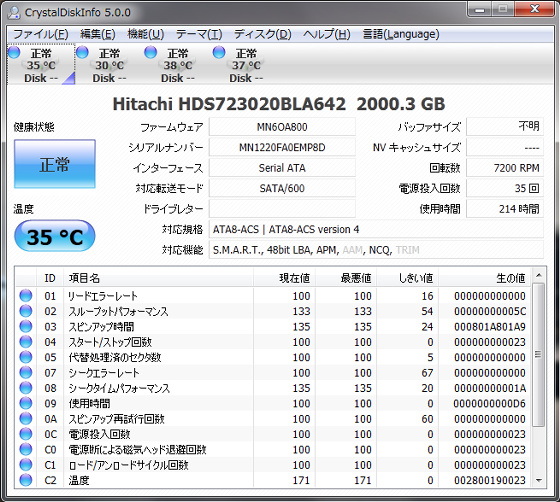Screen dimensions: 560x502
Task: Click the firmware field MN6OA800
Action: click(x=282, y=127)
